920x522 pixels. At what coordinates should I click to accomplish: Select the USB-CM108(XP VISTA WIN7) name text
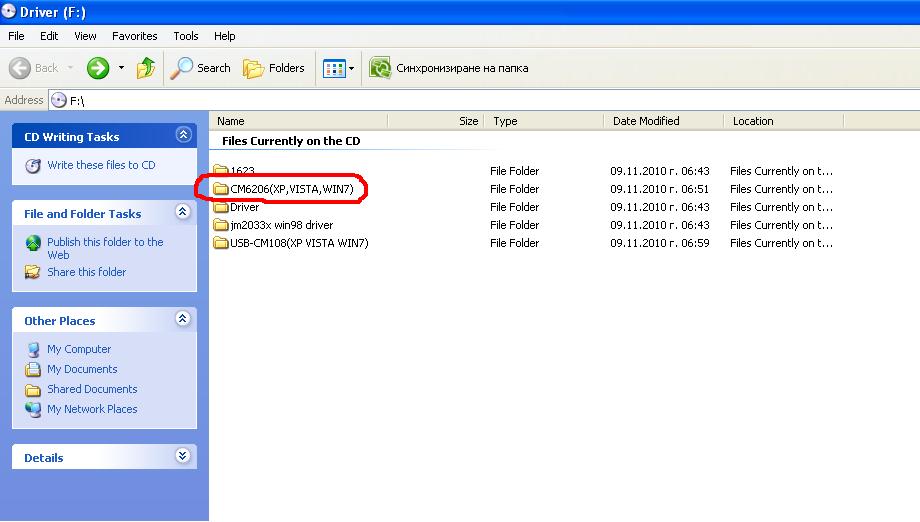(x=299, y=243)
